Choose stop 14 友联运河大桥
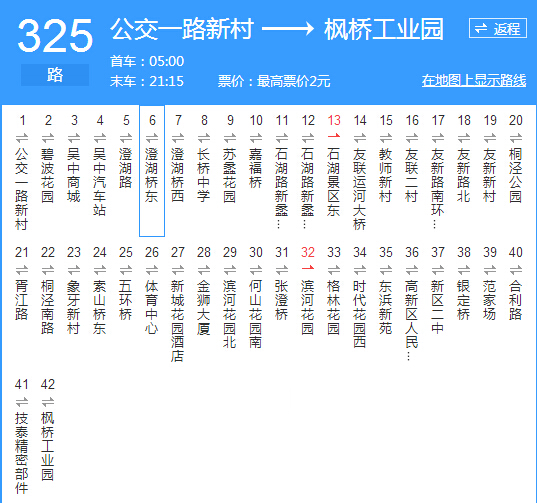This screenshot has width=537, height=503. point(360,188)
